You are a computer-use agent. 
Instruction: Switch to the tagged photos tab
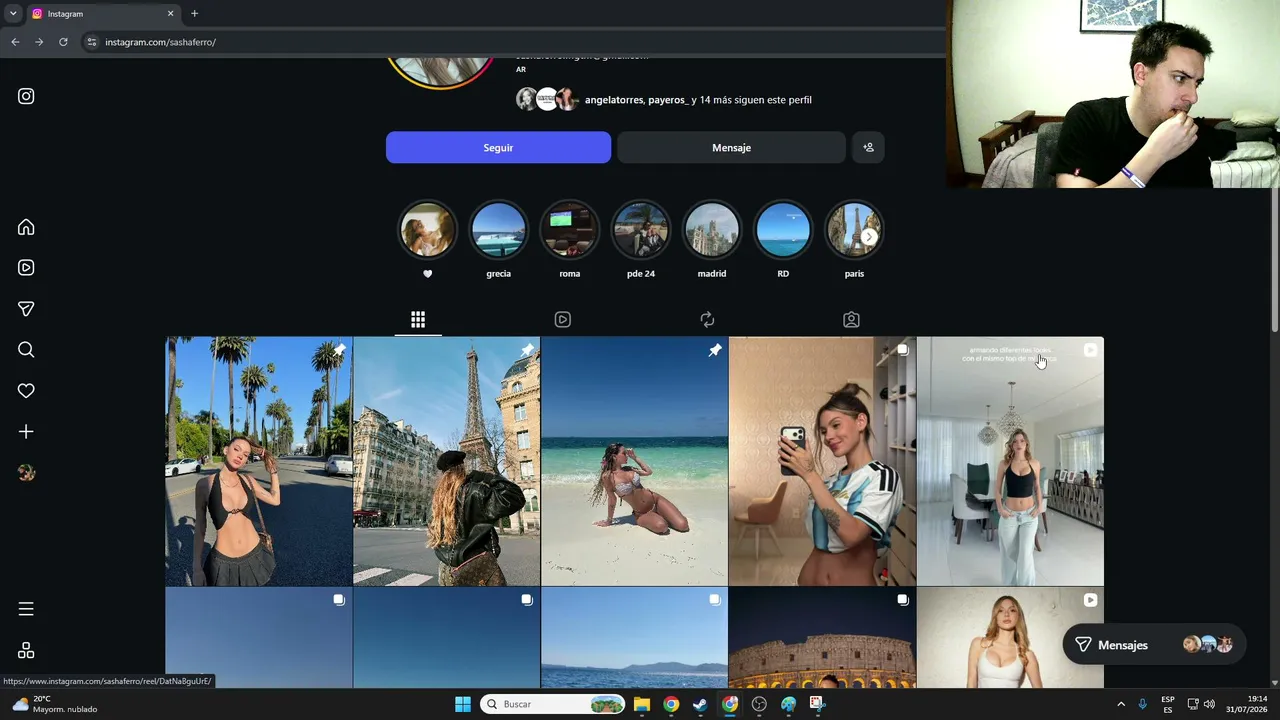[x=851, y=319]
